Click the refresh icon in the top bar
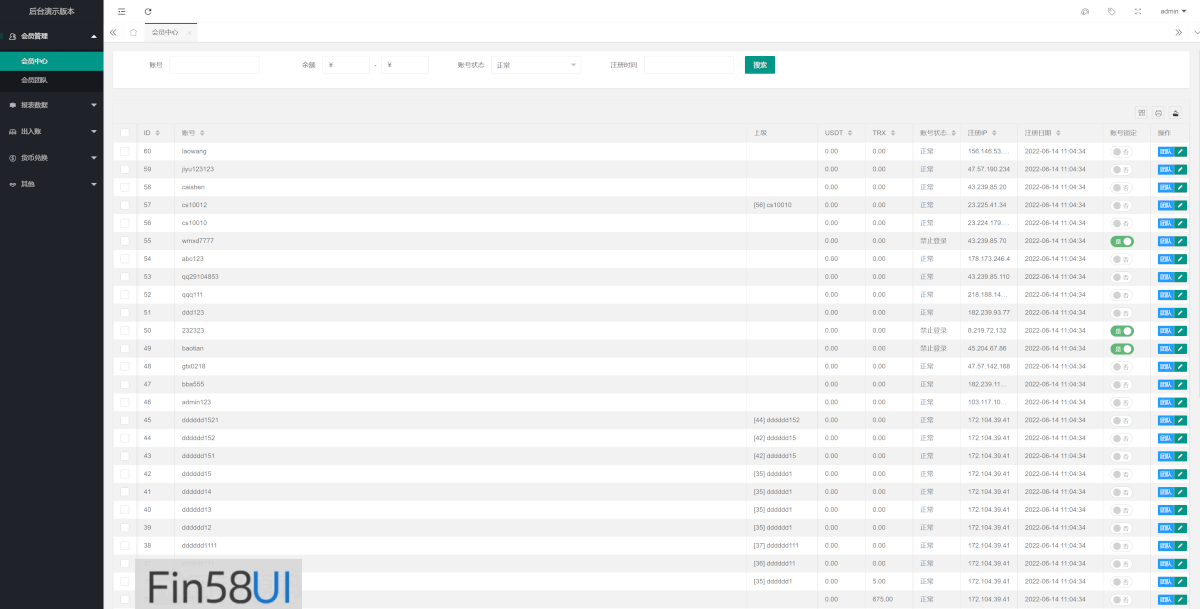 point(148,12)
